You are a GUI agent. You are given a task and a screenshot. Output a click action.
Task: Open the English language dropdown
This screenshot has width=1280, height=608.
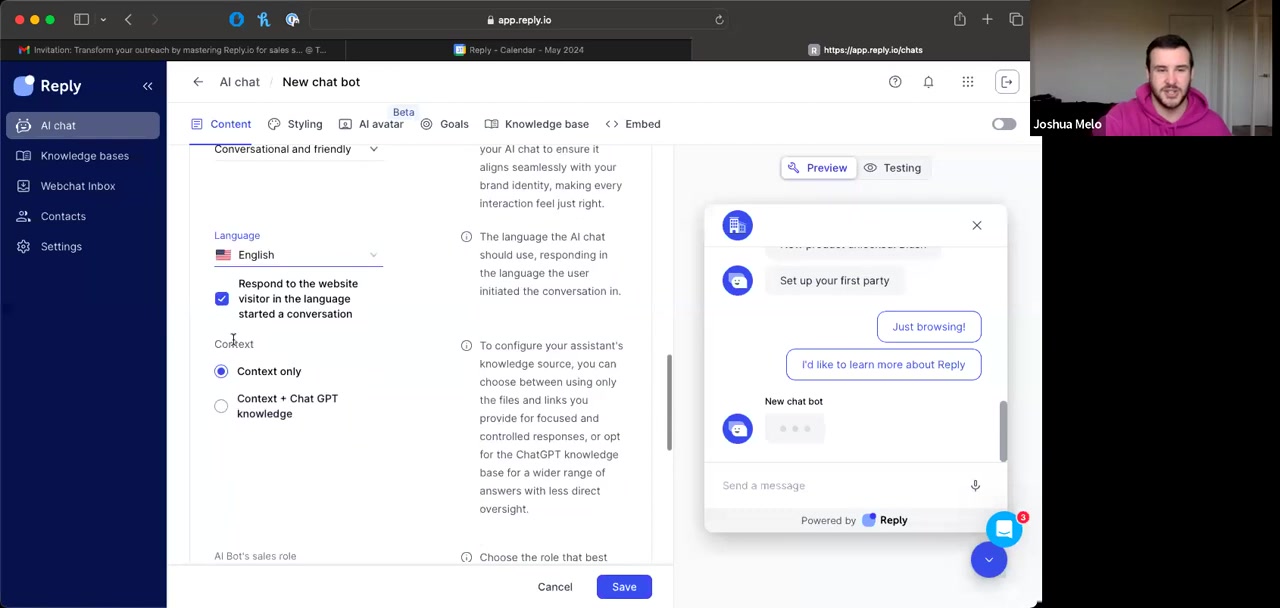297,255
